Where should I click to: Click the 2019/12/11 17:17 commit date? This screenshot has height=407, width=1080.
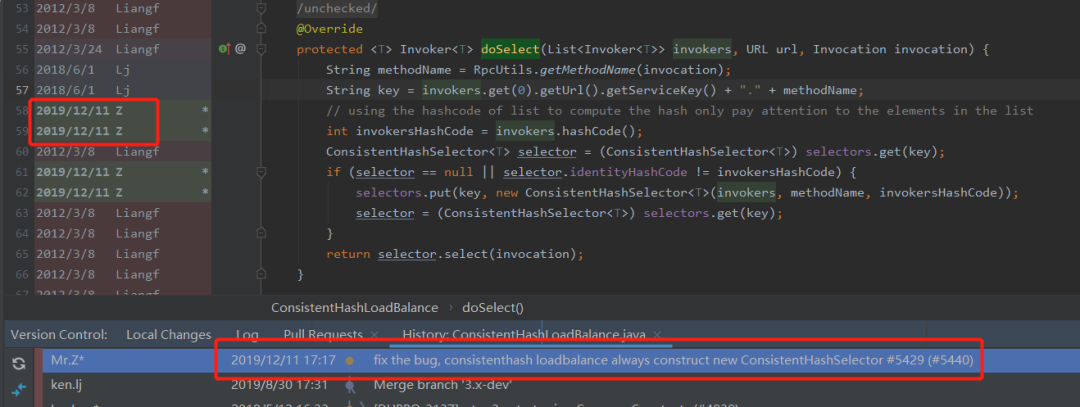pos(283,359)
